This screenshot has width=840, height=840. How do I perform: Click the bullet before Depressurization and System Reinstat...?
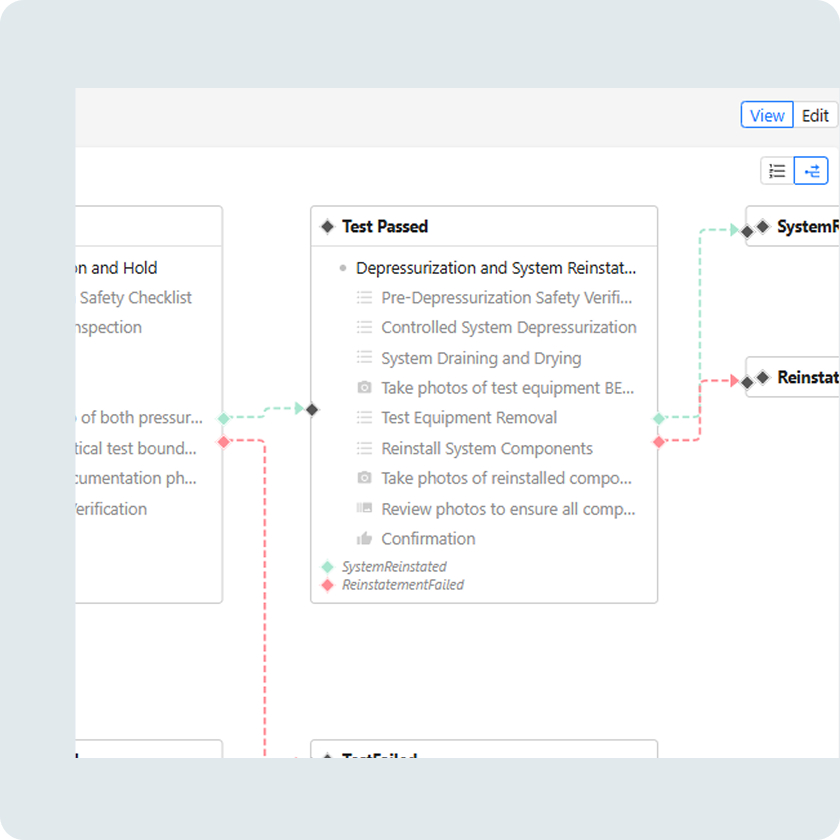pyautogui.click(x=343, y=268)
